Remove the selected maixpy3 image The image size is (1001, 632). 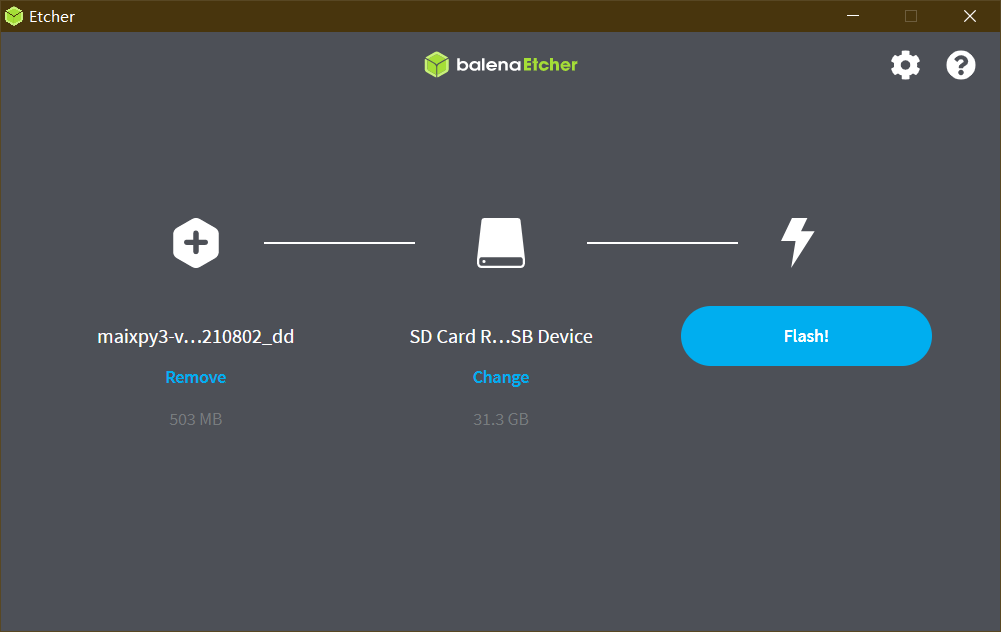pyautogui.click(x=196, y=377)
